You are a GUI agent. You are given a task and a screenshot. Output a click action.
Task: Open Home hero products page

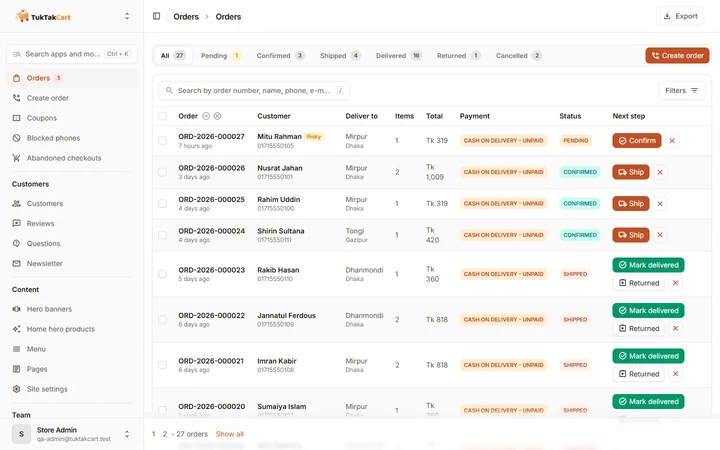[x=72, y=329]
